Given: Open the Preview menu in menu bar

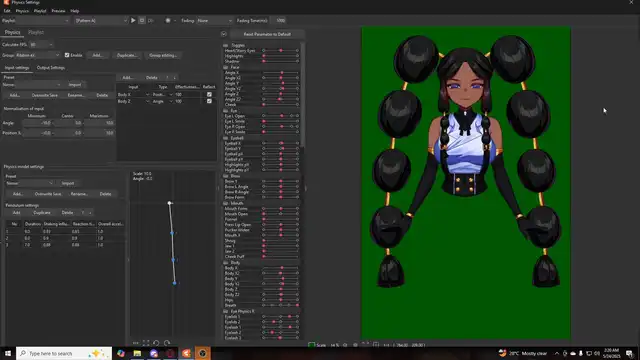Looking at the screenshot, I should click(x=58, y=11).
